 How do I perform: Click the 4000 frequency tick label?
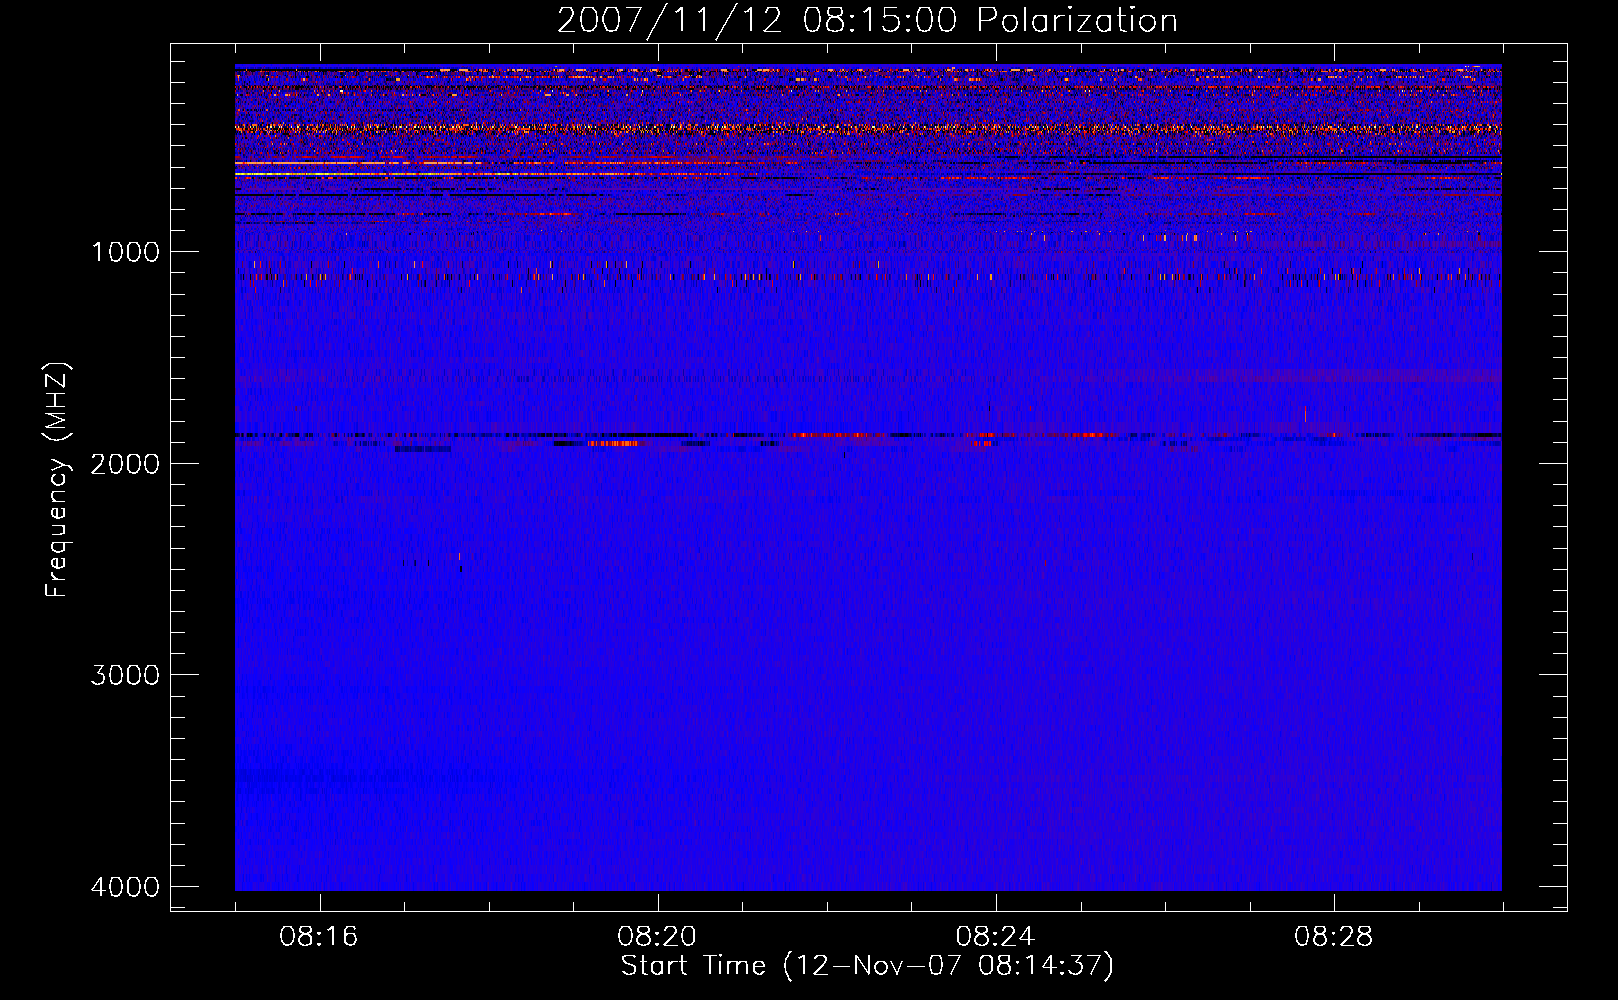125,887
